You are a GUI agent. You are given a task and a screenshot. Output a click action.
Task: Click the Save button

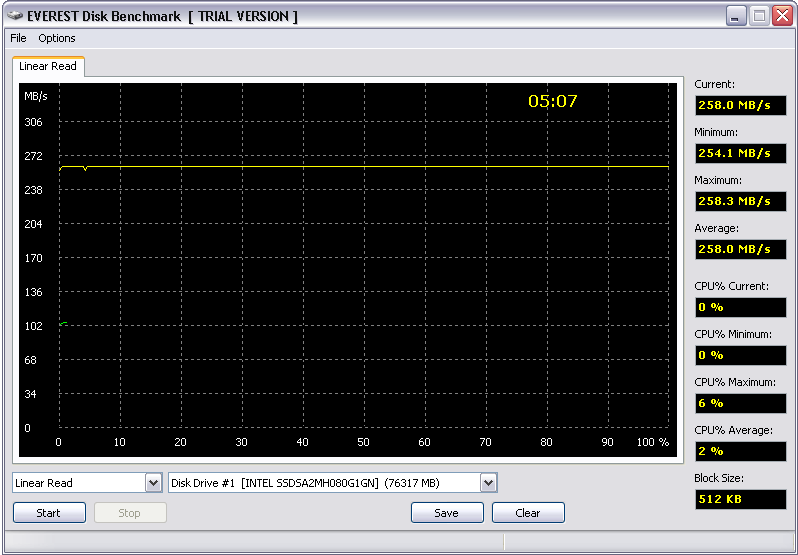pos(447,513)
